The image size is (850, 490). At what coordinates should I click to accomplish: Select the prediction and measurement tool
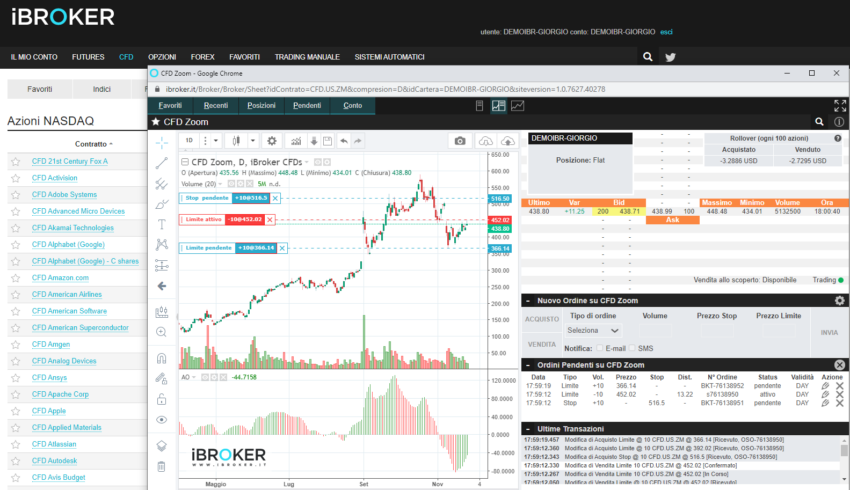162,265
